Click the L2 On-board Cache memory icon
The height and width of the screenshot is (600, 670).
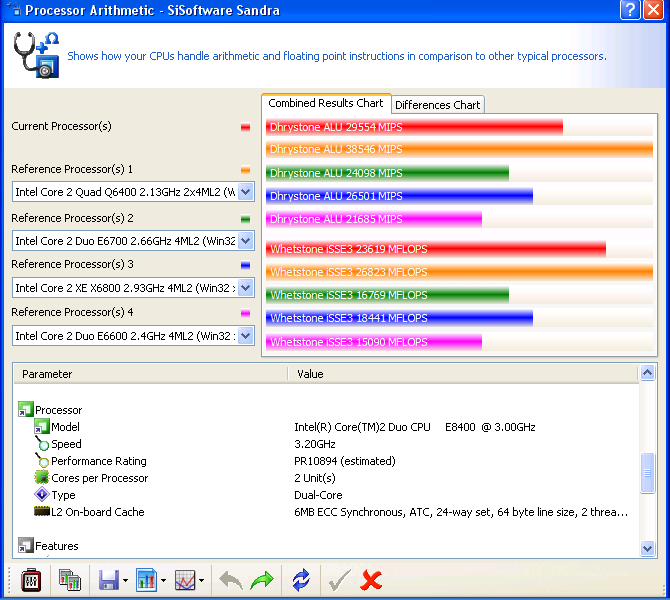coord(41,511)
